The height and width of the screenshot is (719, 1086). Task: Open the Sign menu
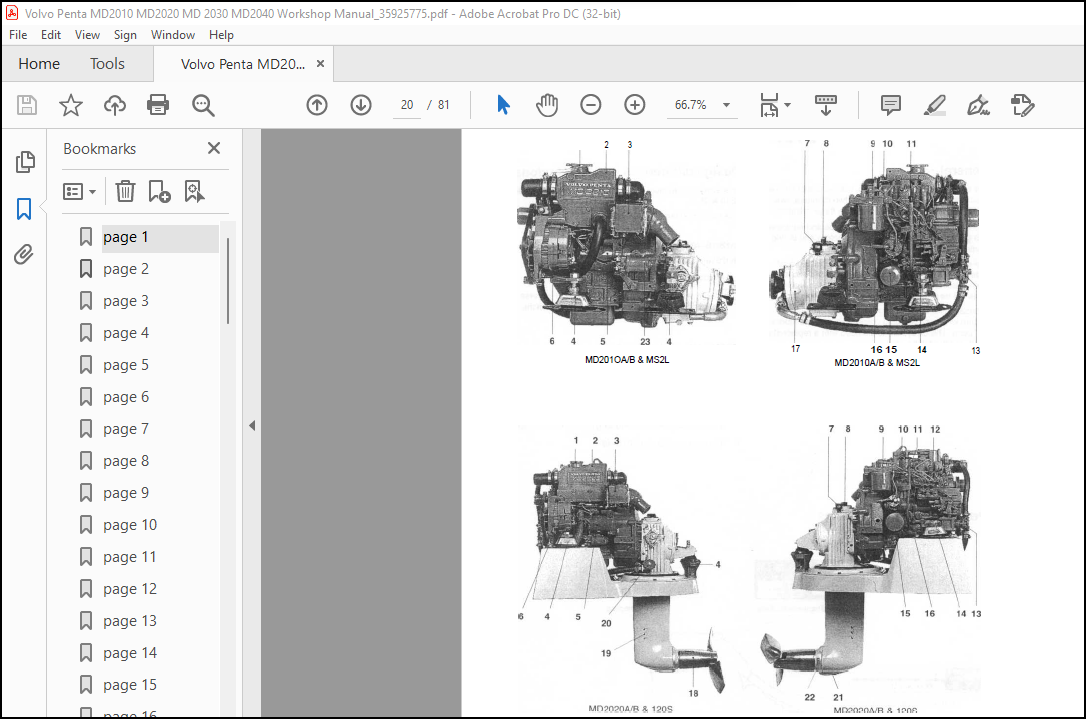click(125, 35)
